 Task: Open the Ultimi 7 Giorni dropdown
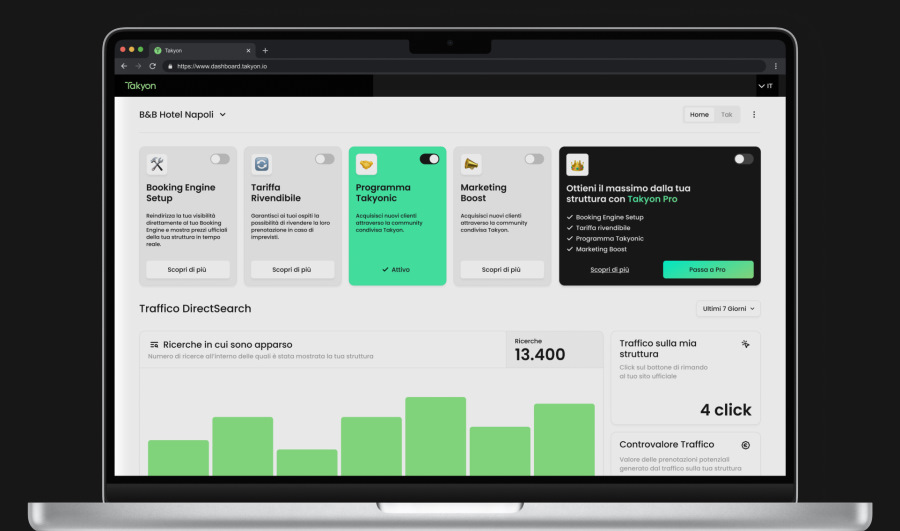[x=728, y=309]
